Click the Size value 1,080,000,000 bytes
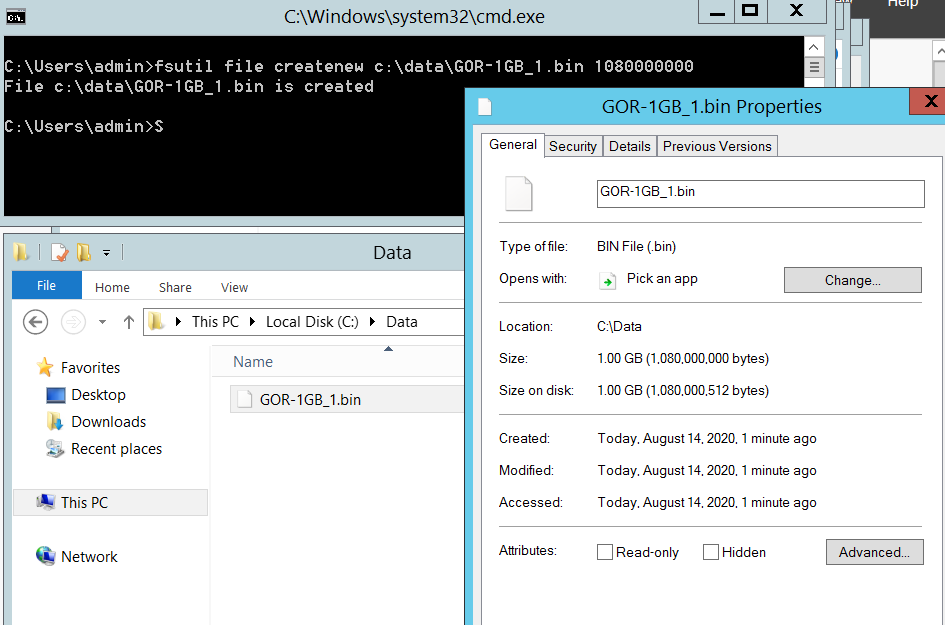The height and width of the screenshot is (625, 945). [683, 359]
